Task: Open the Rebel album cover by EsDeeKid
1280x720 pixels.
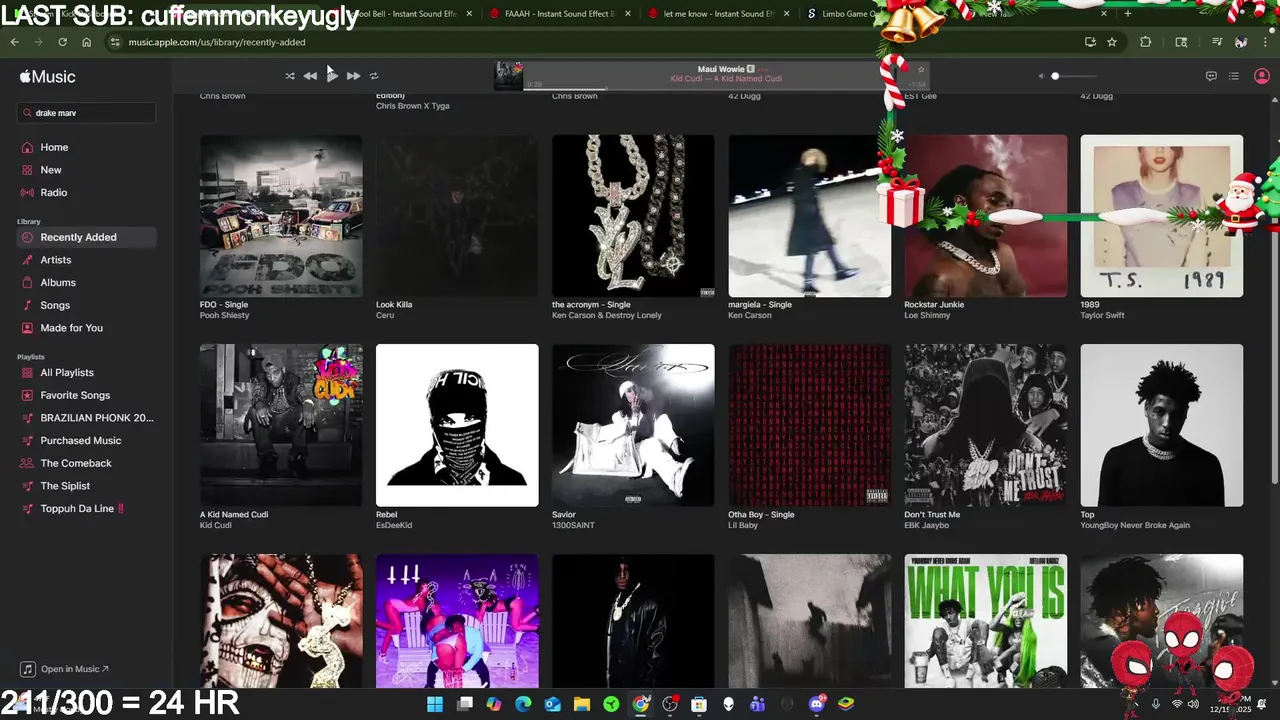Action: [457, 426]
